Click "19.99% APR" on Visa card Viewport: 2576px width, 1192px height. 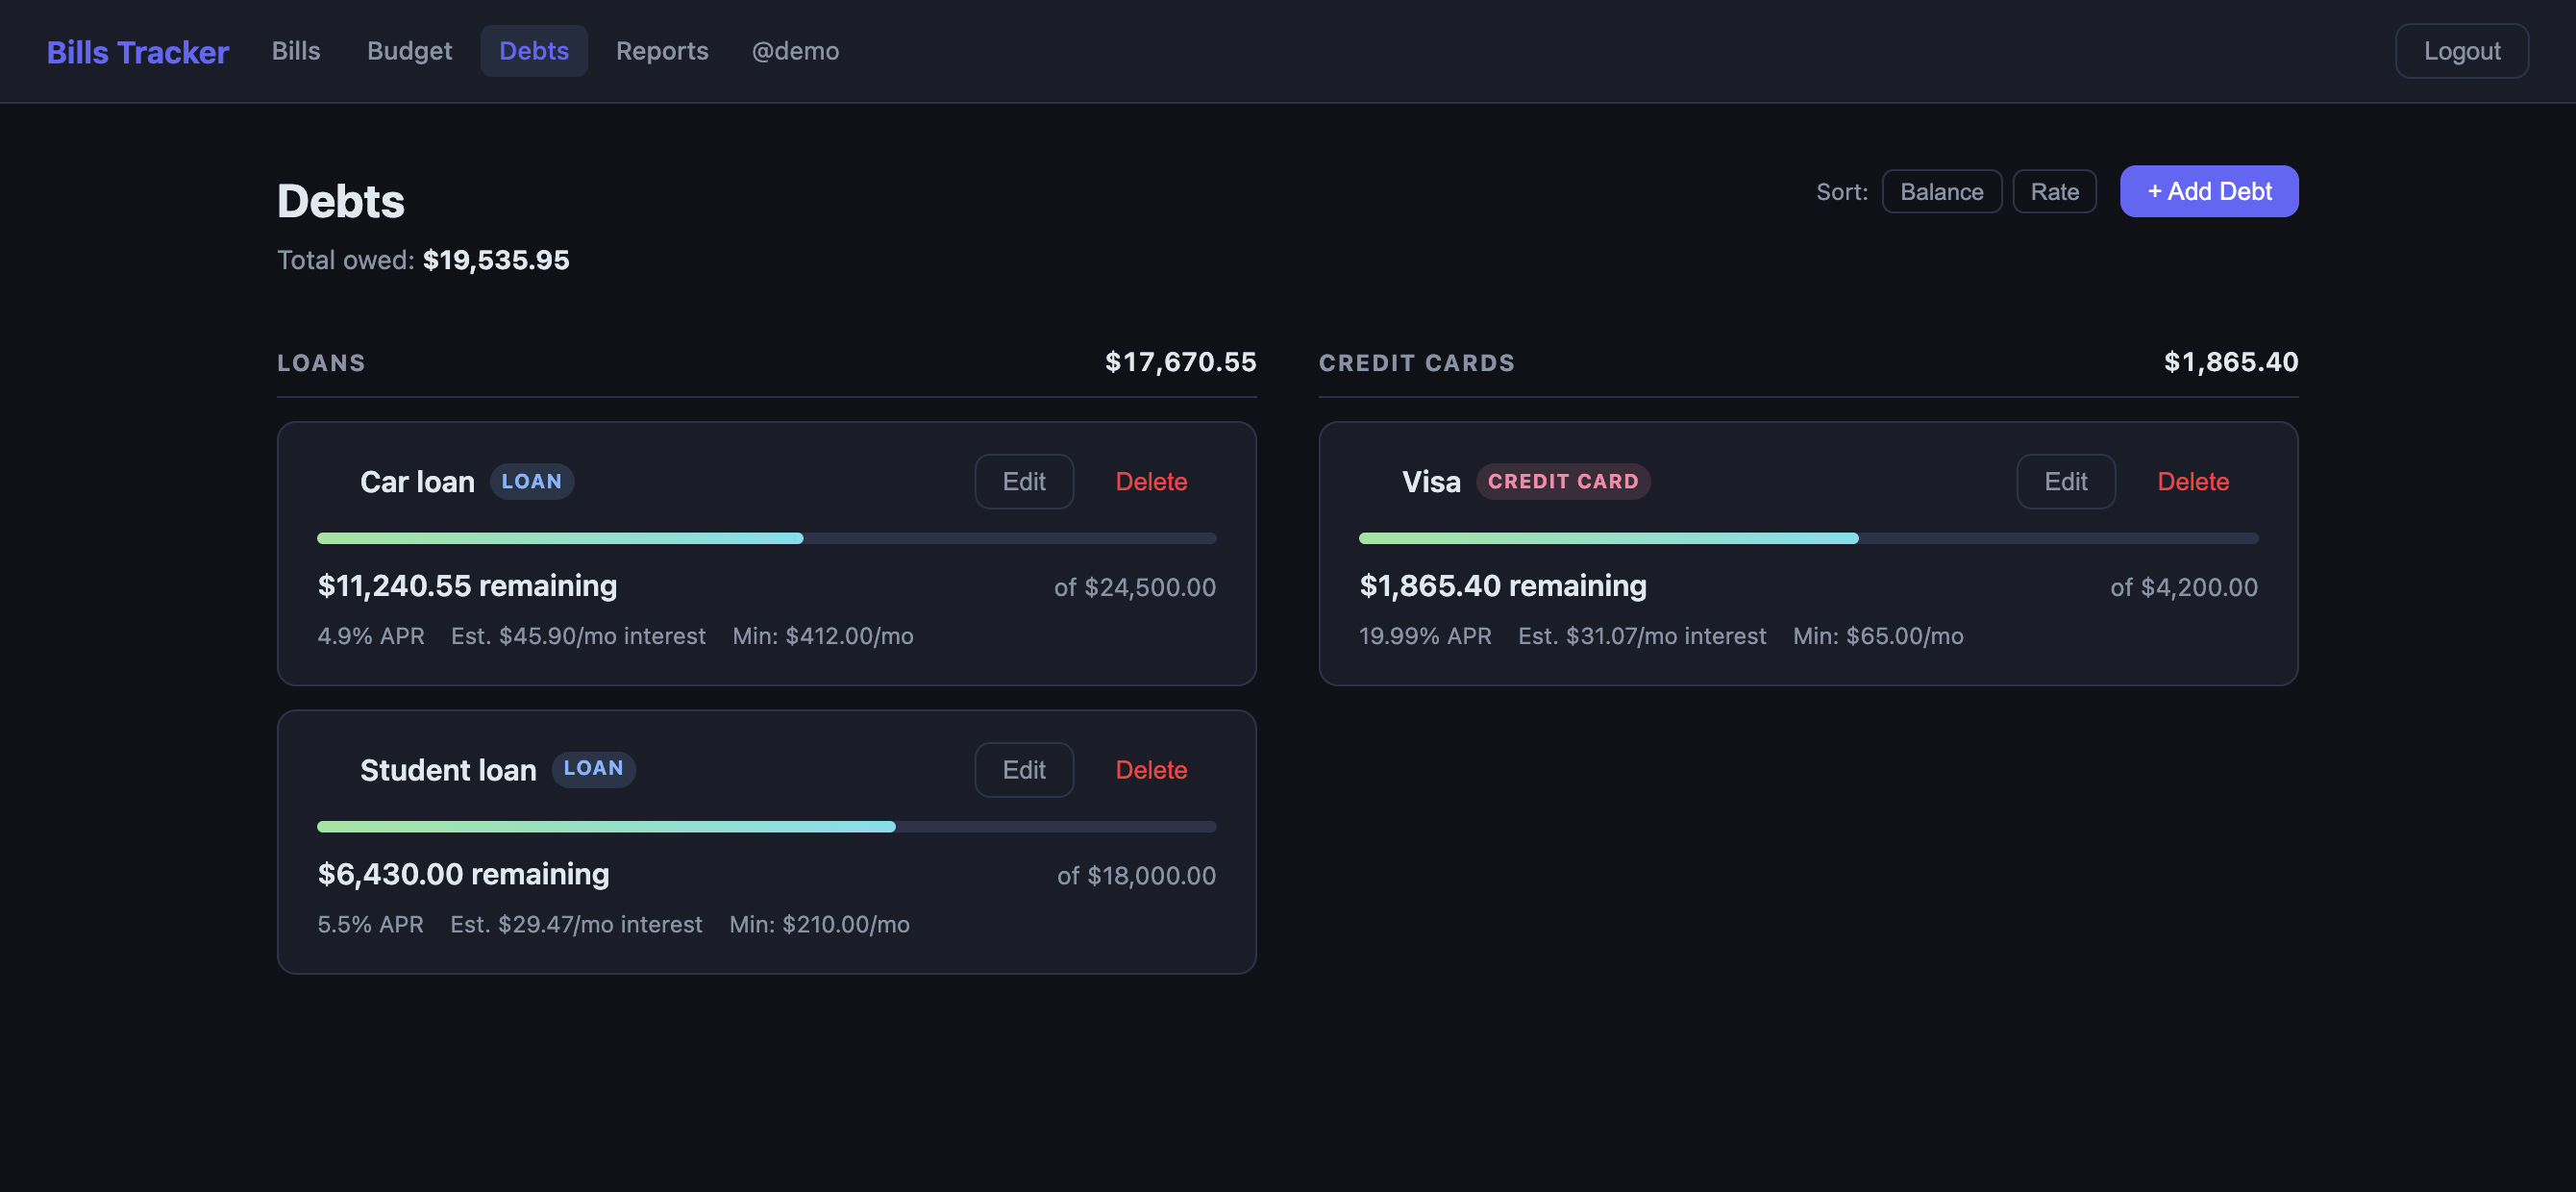[1425, 636]
